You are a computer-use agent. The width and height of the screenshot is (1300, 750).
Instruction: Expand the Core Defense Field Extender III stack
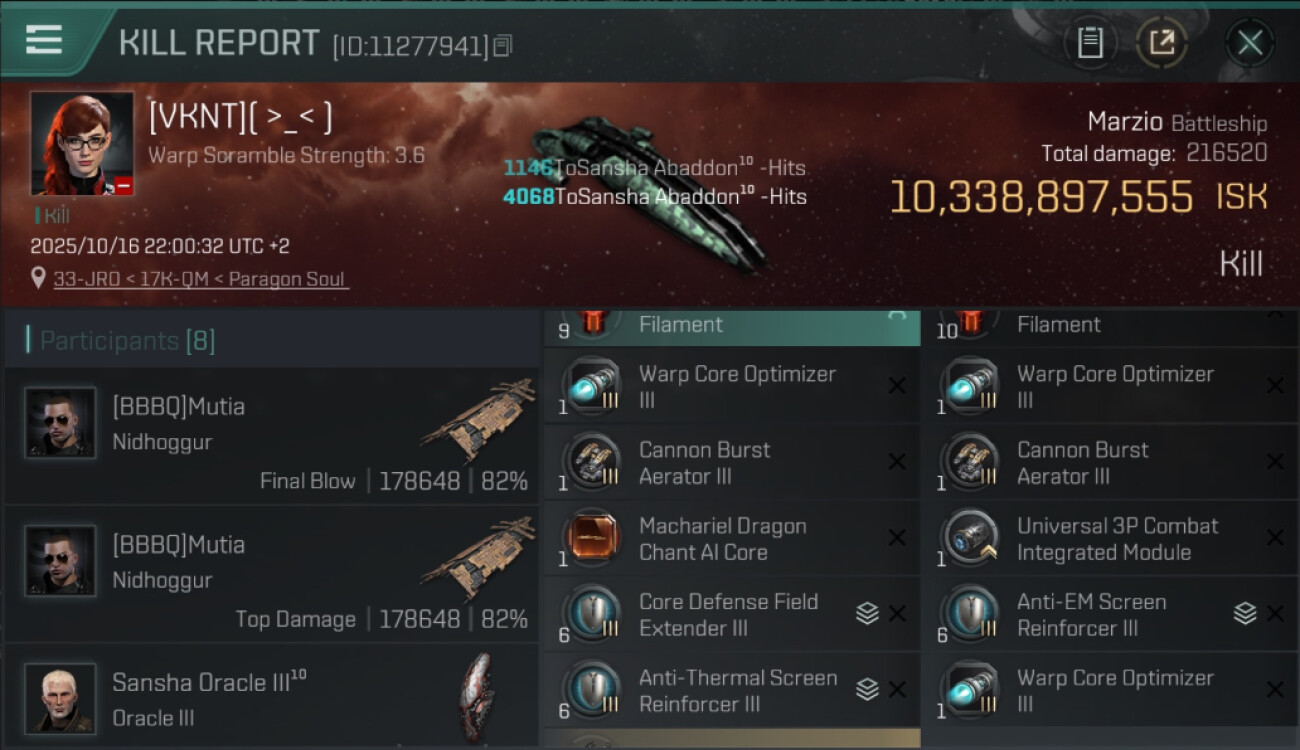tap(867, 614)
